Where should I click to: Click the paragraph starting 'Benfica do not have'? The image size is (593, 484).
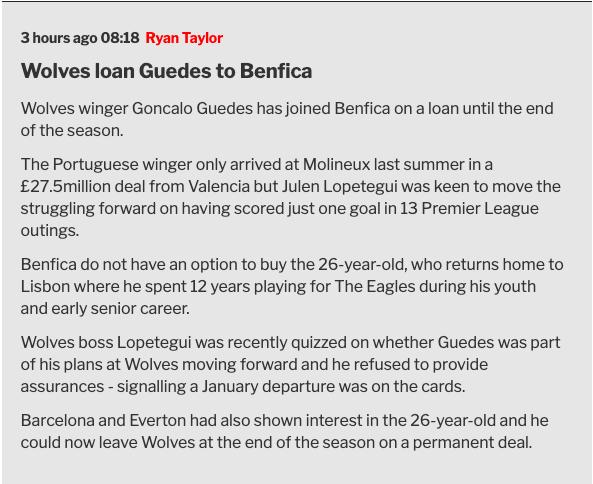click(x=292, y=286)
